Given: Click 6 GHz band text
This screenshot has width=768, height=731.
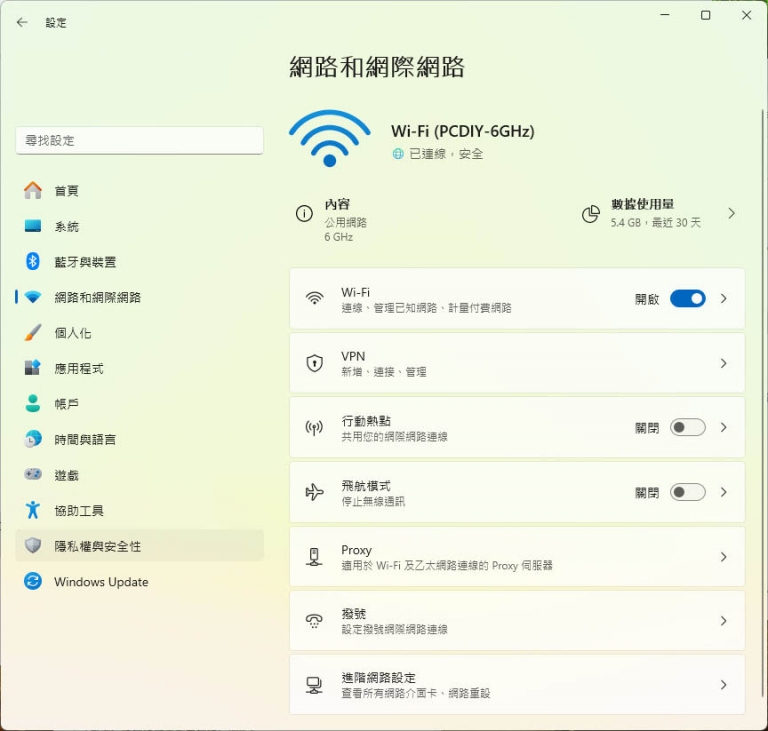Looking at the screenshot, I should tap(338, 237).
